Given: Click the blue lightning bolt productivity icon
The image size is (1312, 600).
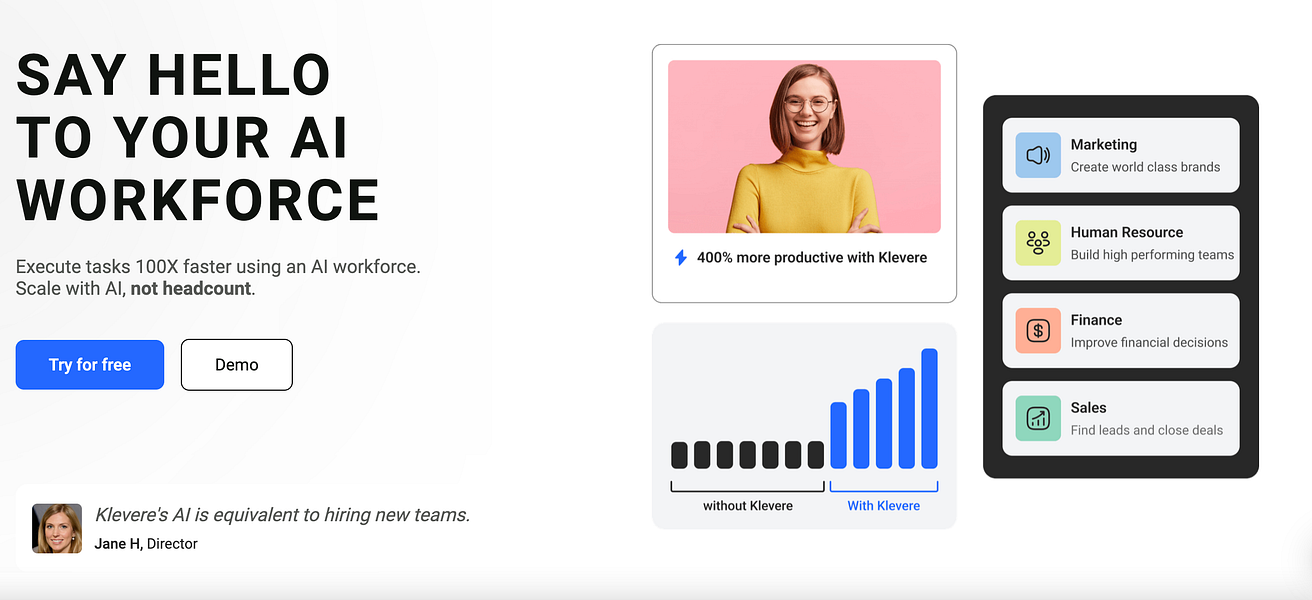Looking at the screenshot, I should (681, 257).
